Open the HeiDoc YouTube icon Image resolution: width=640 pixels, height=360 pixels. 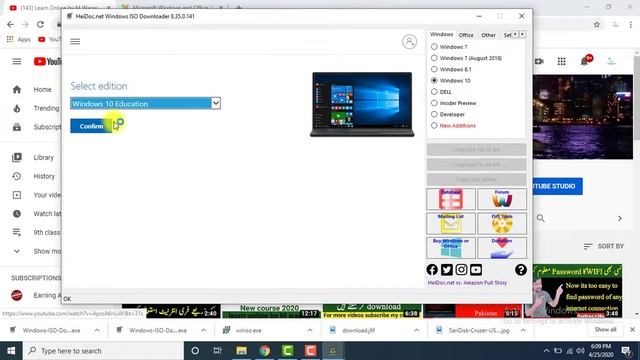click(x=476, y=269)
